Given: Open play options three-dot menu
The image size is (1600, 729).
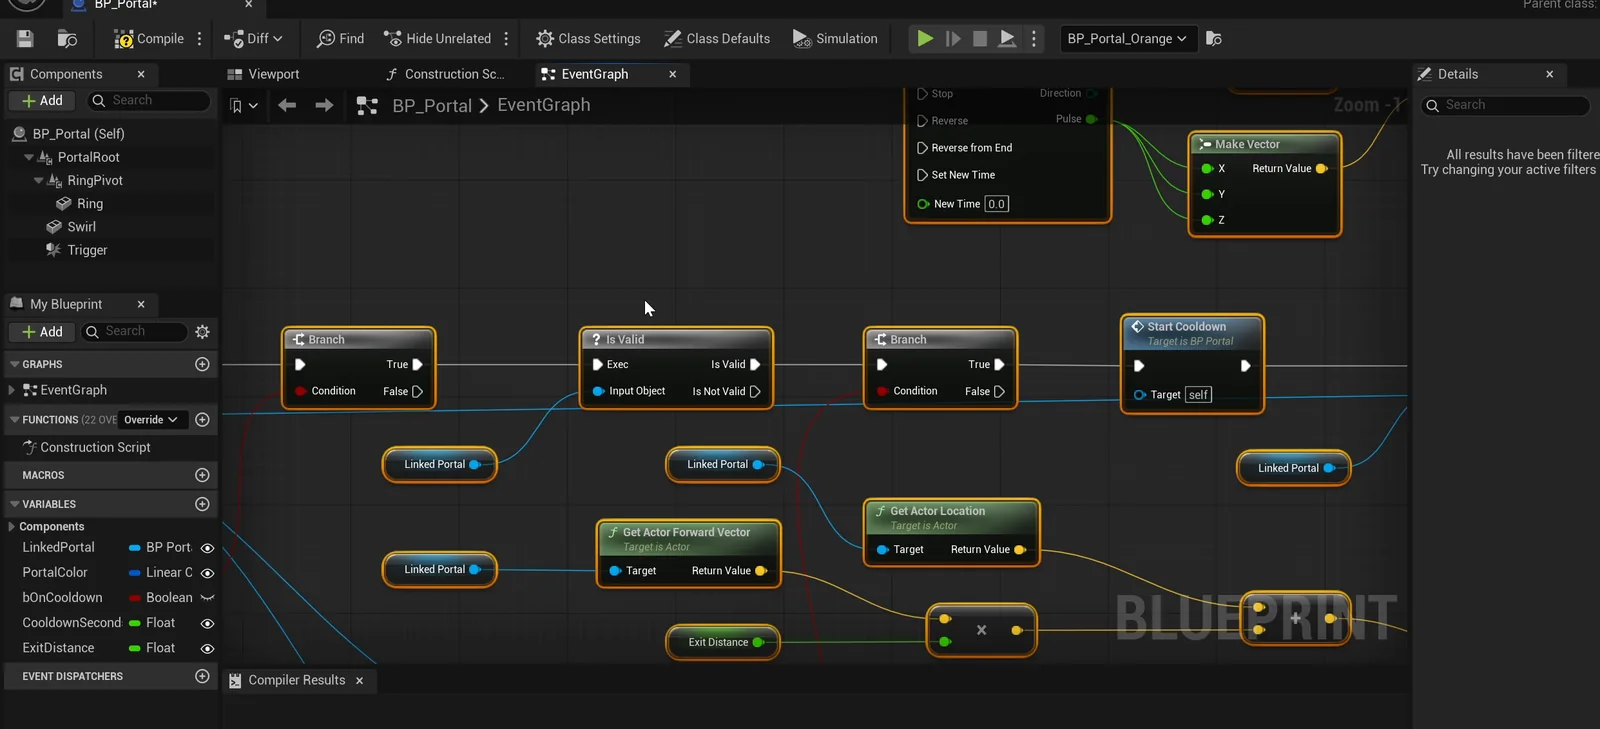Looking at the screenshot, I should click(x=1034, y=39).
